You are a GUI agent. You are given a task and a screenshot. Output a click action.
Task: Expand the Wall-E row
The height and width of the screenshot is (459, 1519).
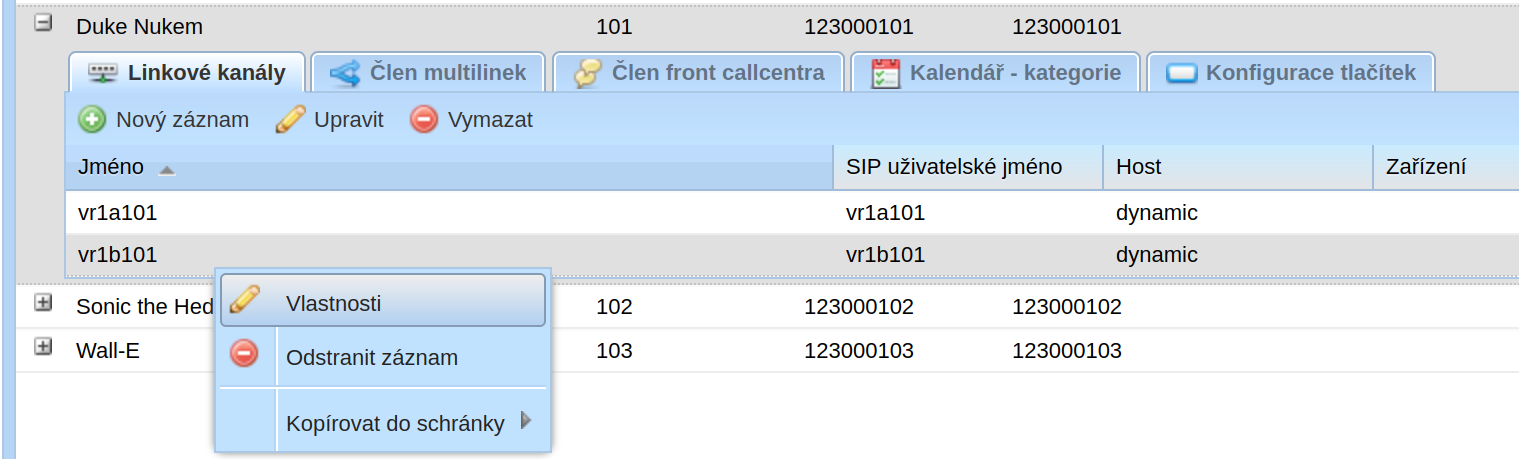[43, 346]
